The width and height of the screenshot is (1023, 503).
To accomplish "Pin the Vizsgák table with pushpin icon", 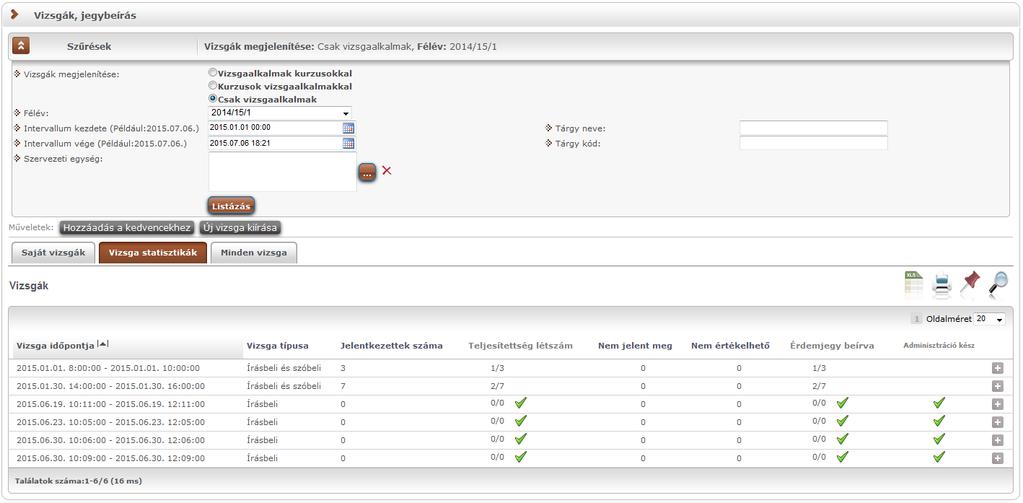I will 971,283.
